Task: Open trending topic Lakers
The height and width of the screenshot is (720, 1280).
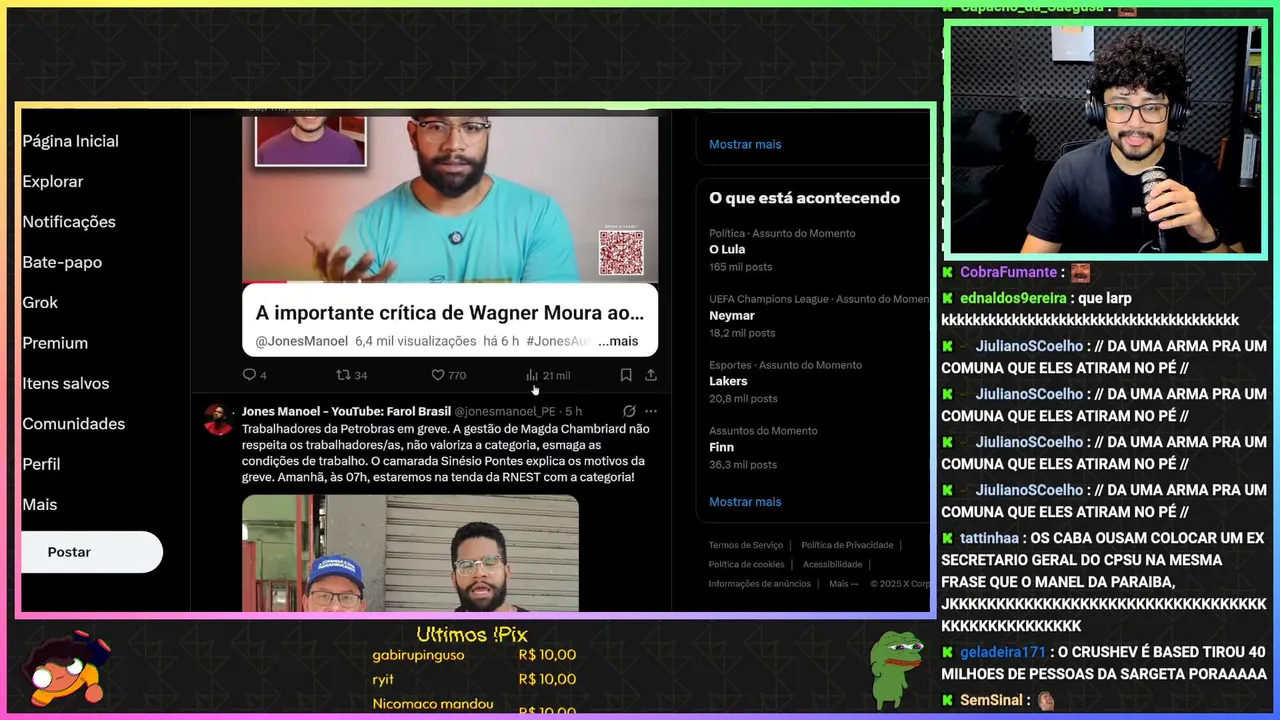Action: click(x=728, y=381)
